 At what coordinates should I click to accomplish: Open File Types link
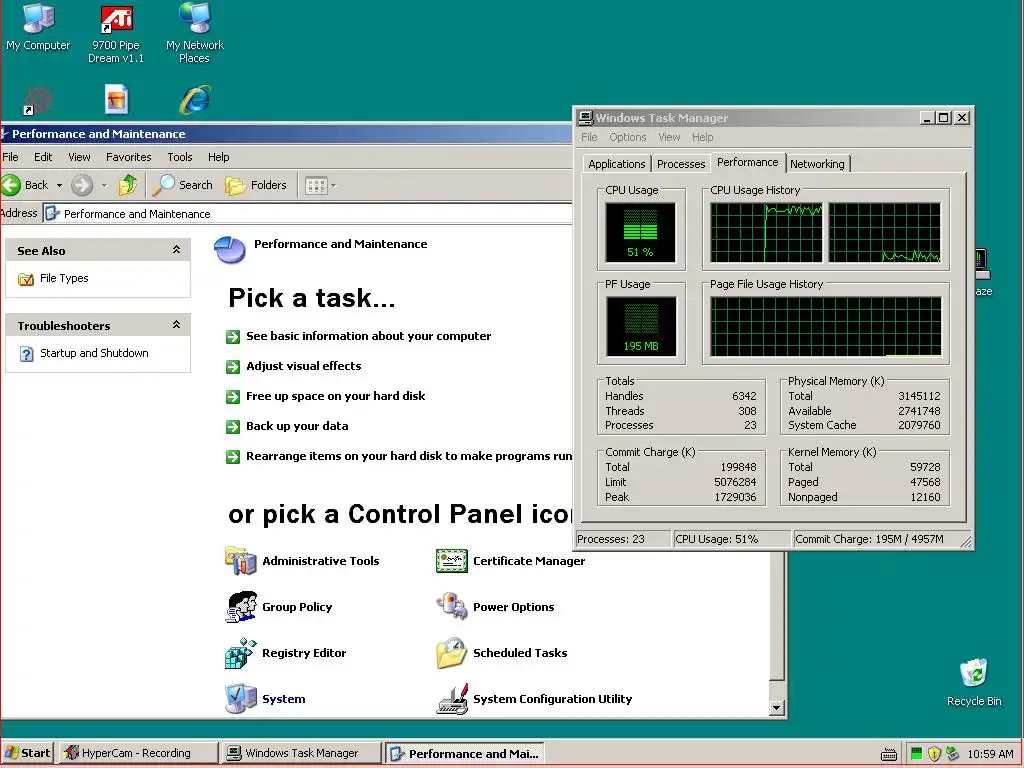click(54, 278)
